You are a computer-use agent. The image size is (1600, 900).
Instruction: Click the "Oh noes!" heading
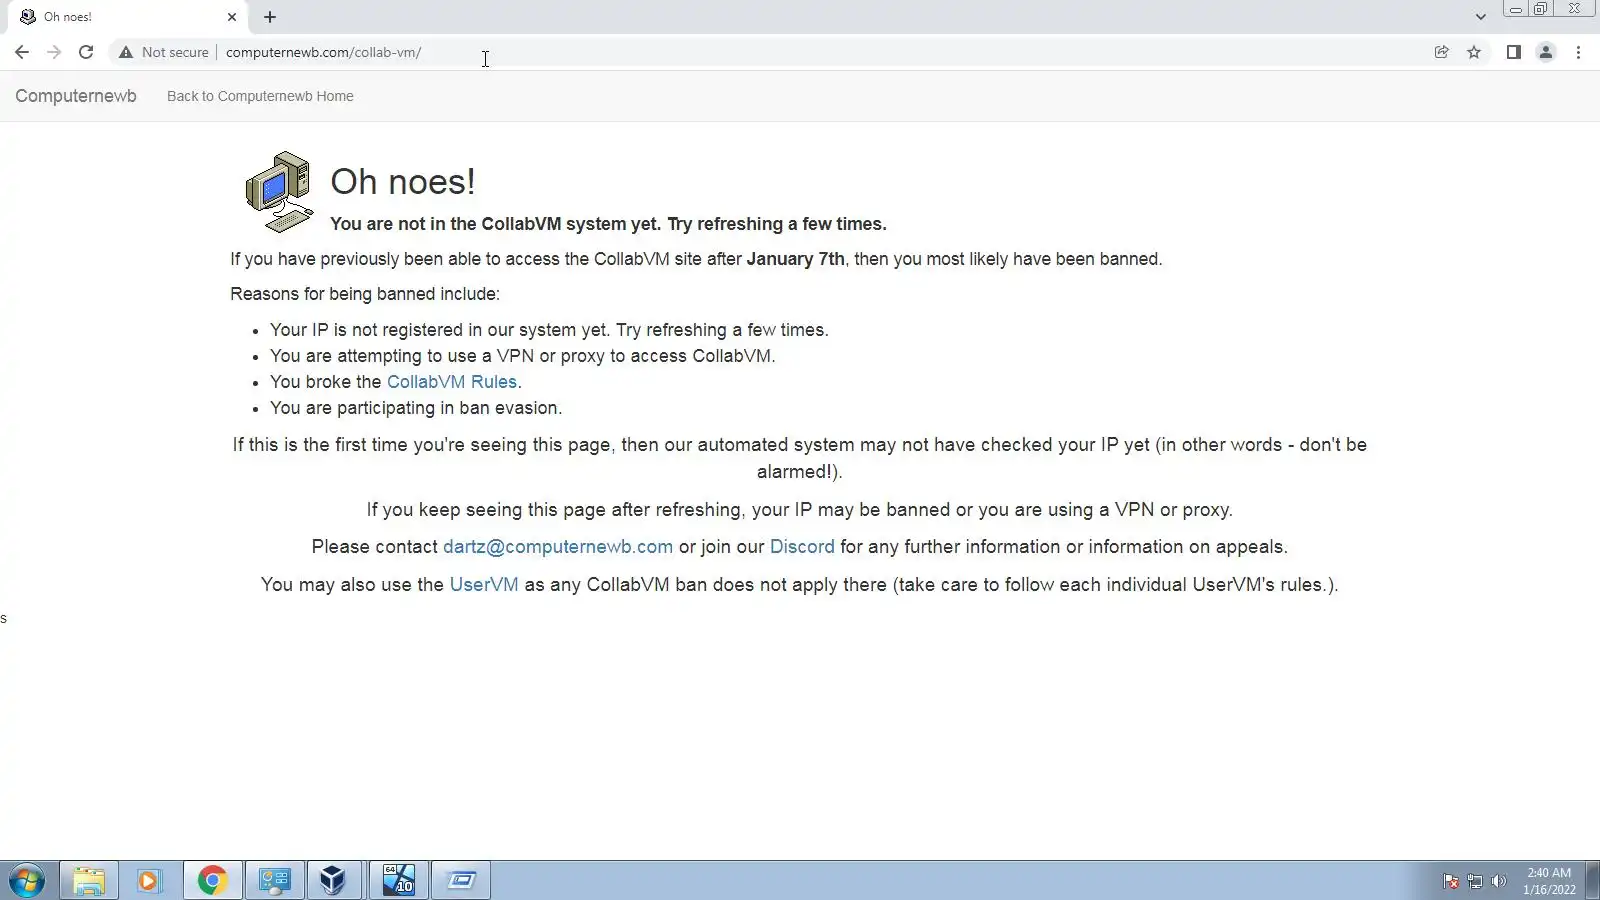point(403,182)
